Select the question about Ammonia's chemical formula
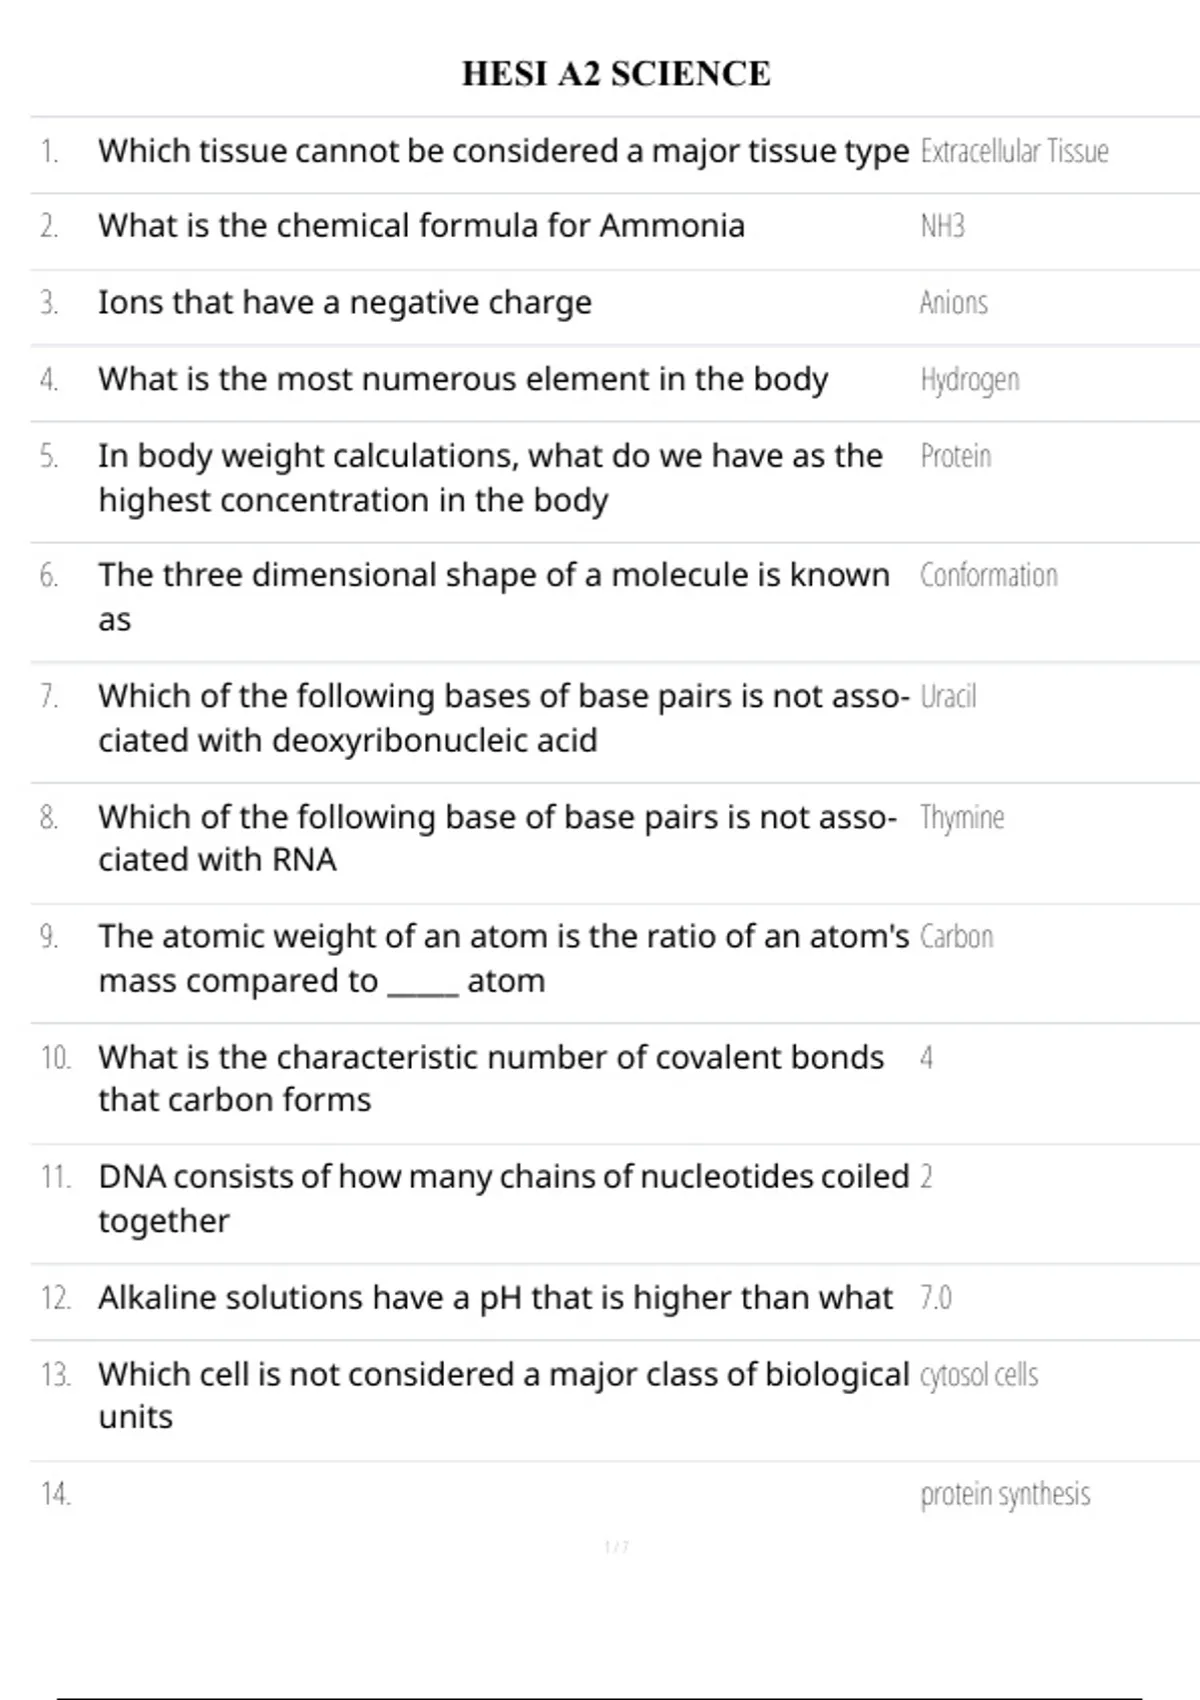Screen dimensions: 1200x1700 tap(421, 226)
